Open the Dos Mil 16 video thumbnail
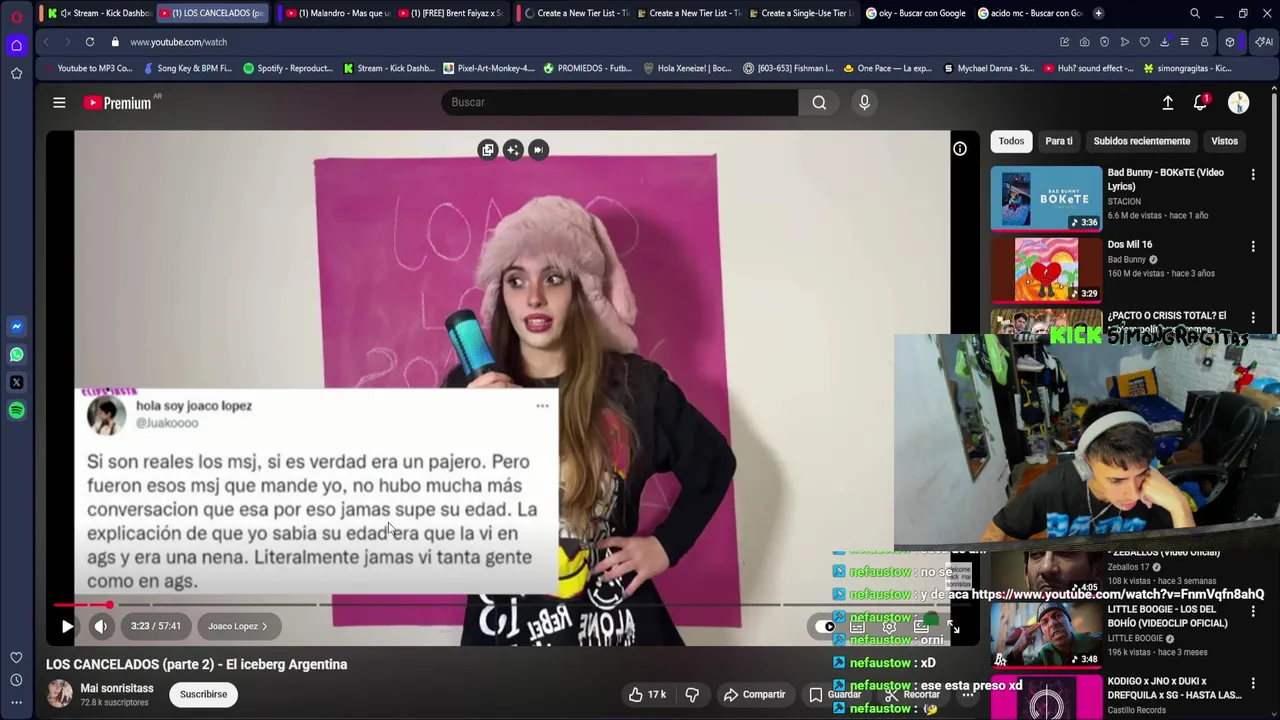The image size is (1280, 720). pyautogui.click(x=1046, y=270)
